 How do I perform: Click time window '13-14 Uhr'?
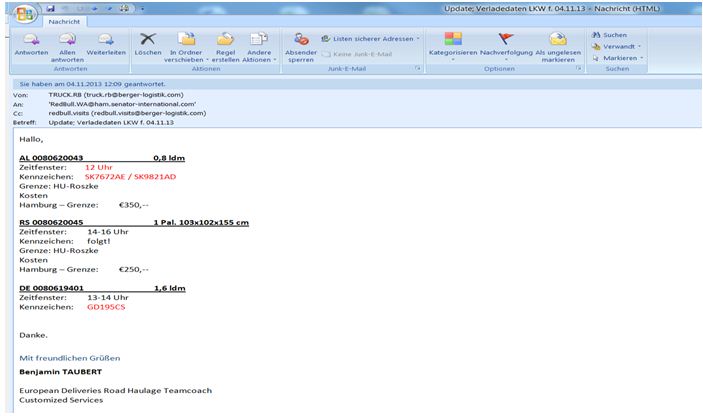[x=108, y=298]
